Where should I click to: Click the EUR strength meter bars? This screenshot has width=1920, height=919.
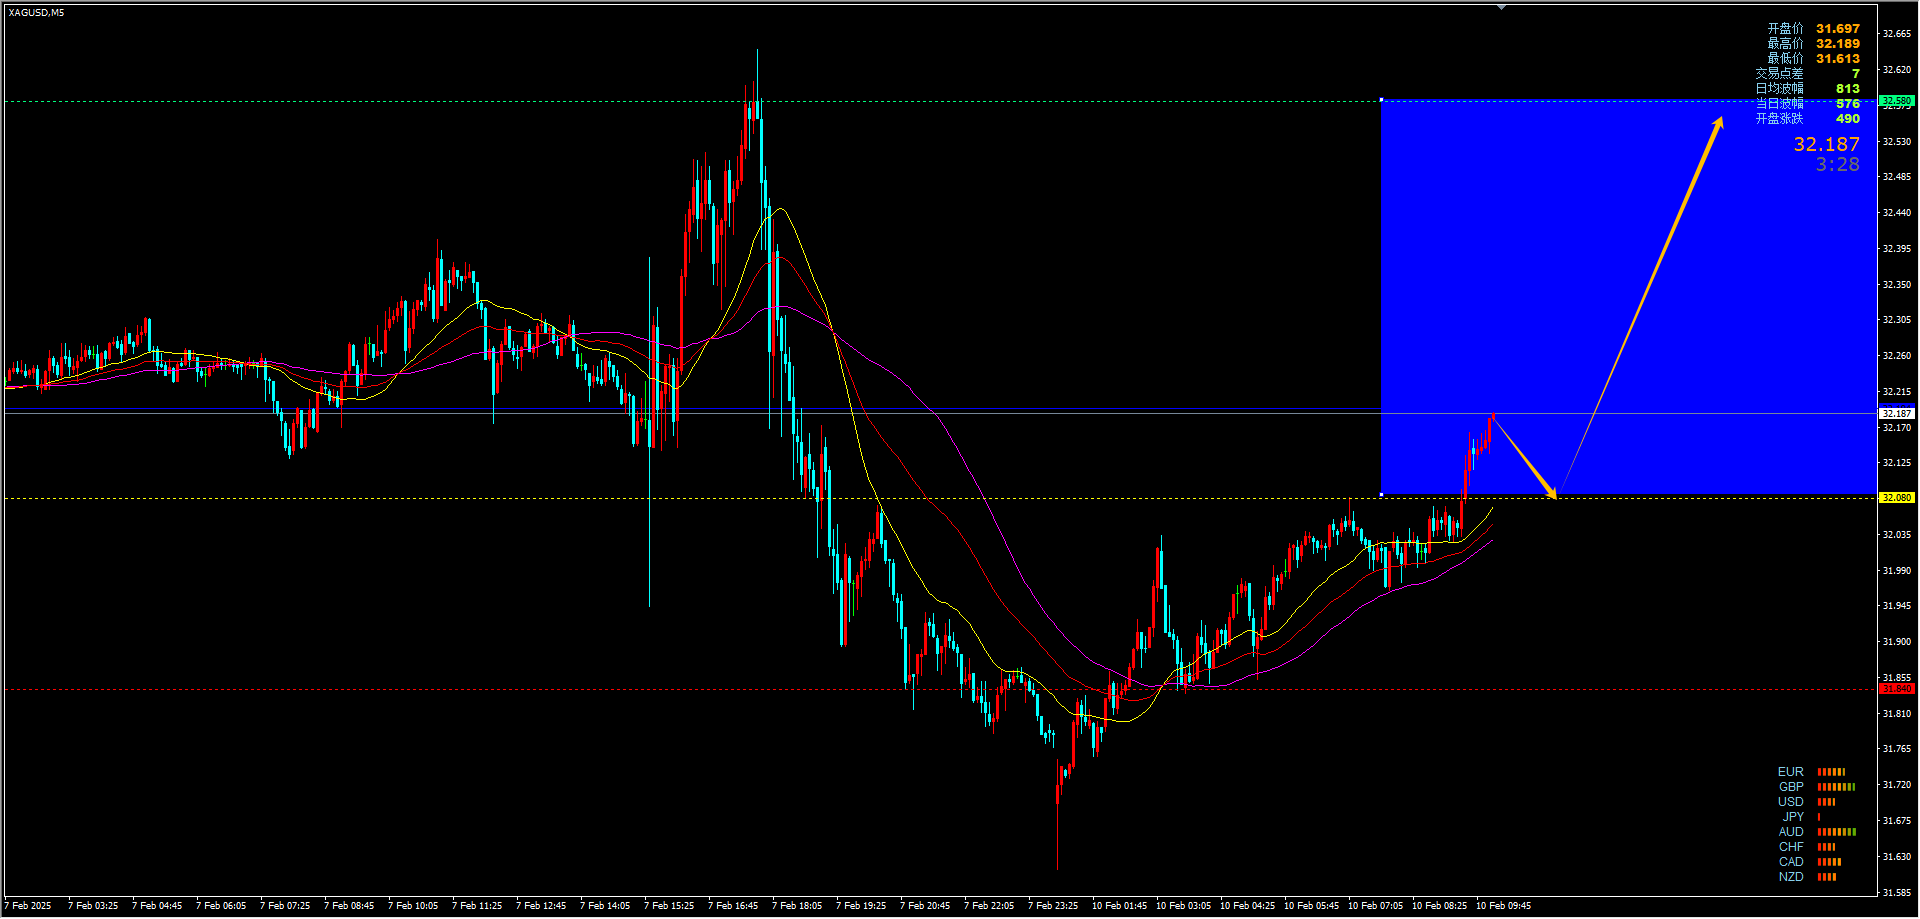1831,772
